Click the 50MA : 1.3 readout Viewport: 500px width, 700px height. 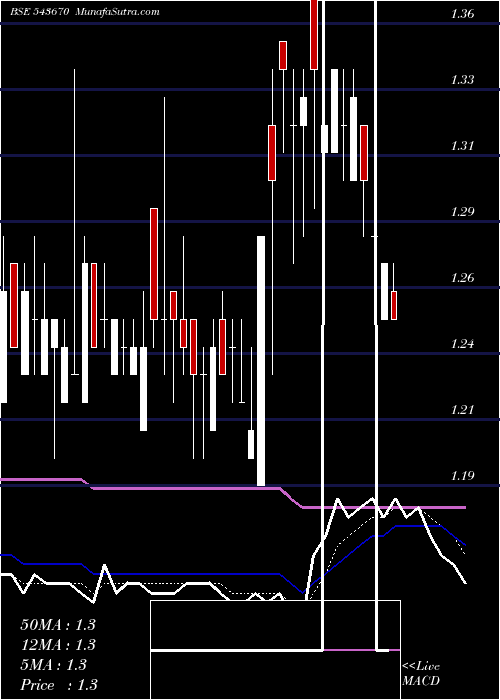coord(58,625)
